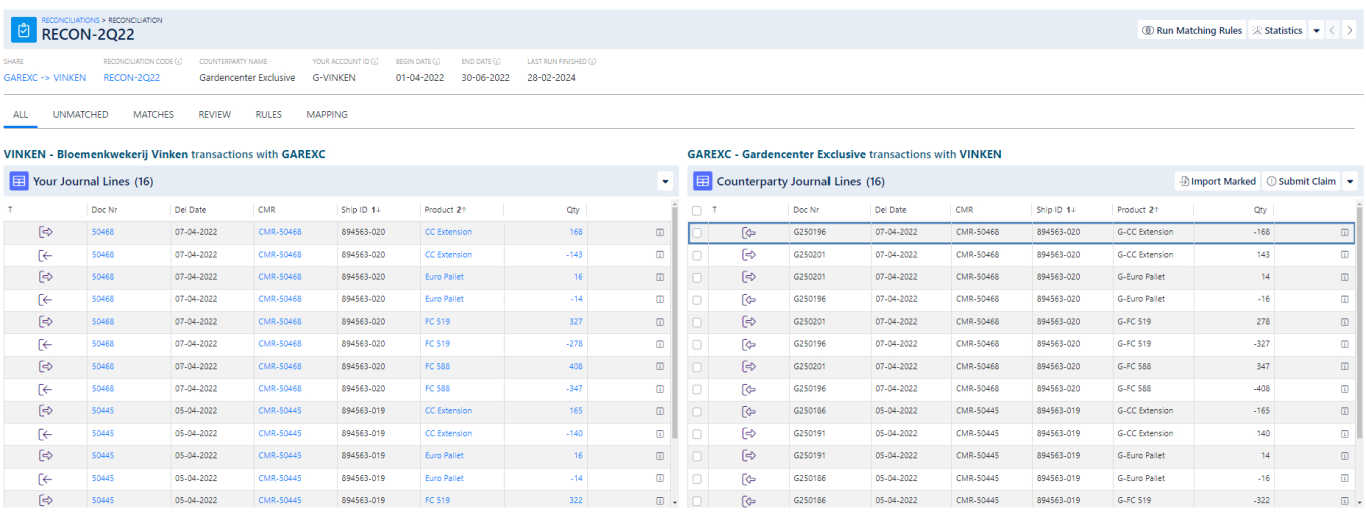Screen dimensions: 1366x513
Task: Open the MAPPING tab
Action: (x=327, y=115)
